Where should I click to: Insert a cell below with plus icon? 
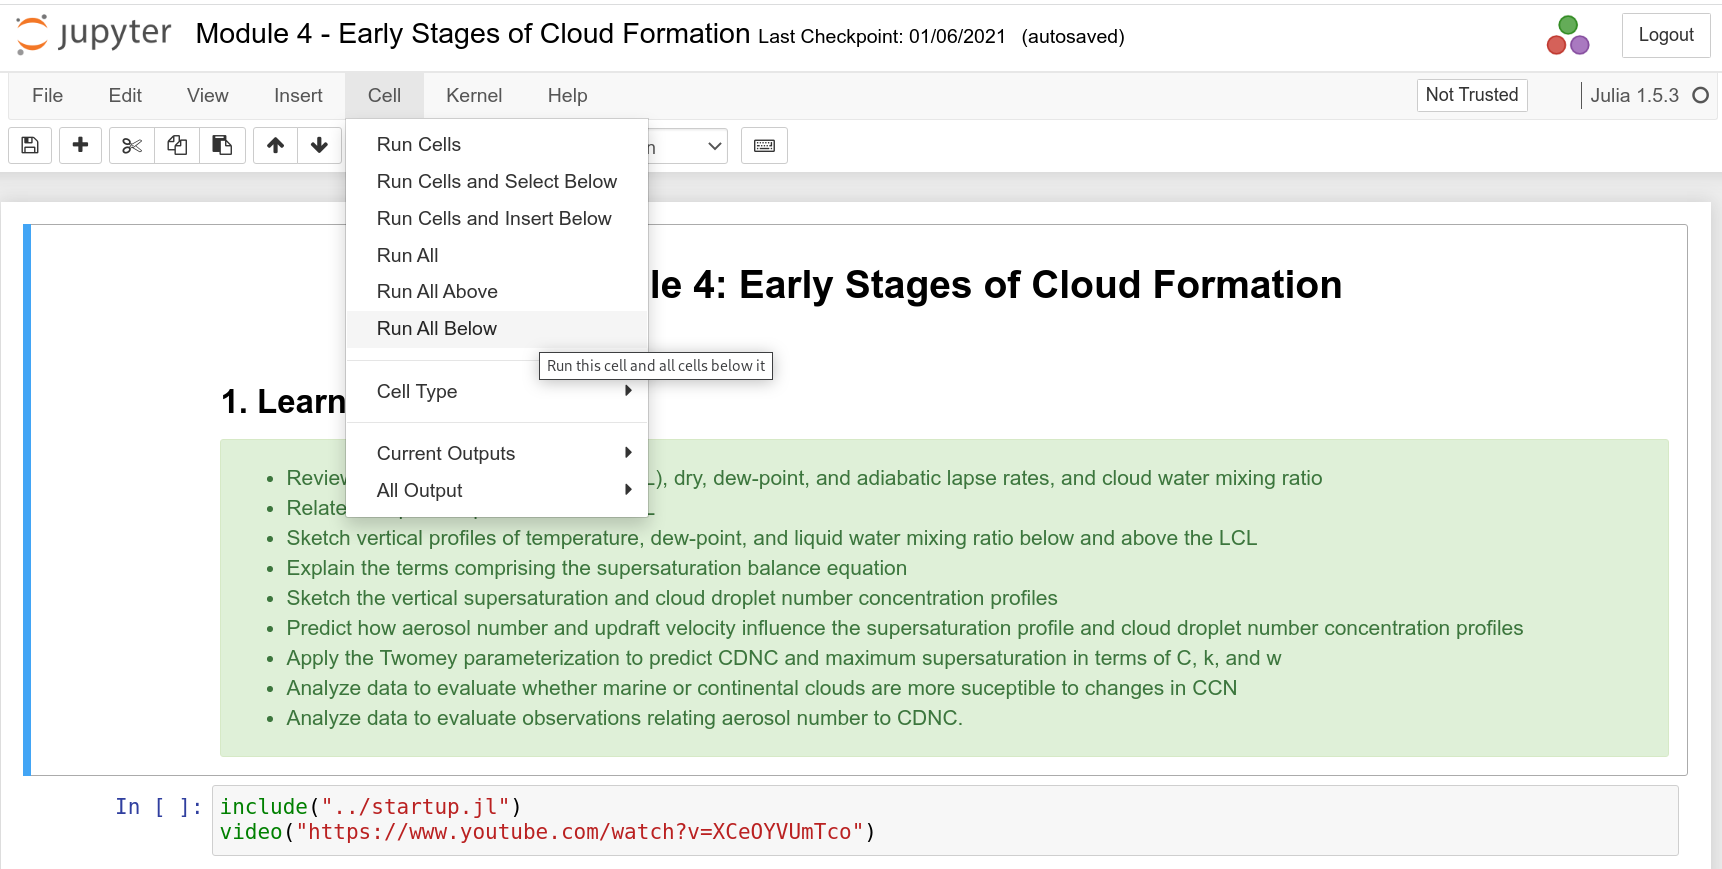(x=80, y=146)
